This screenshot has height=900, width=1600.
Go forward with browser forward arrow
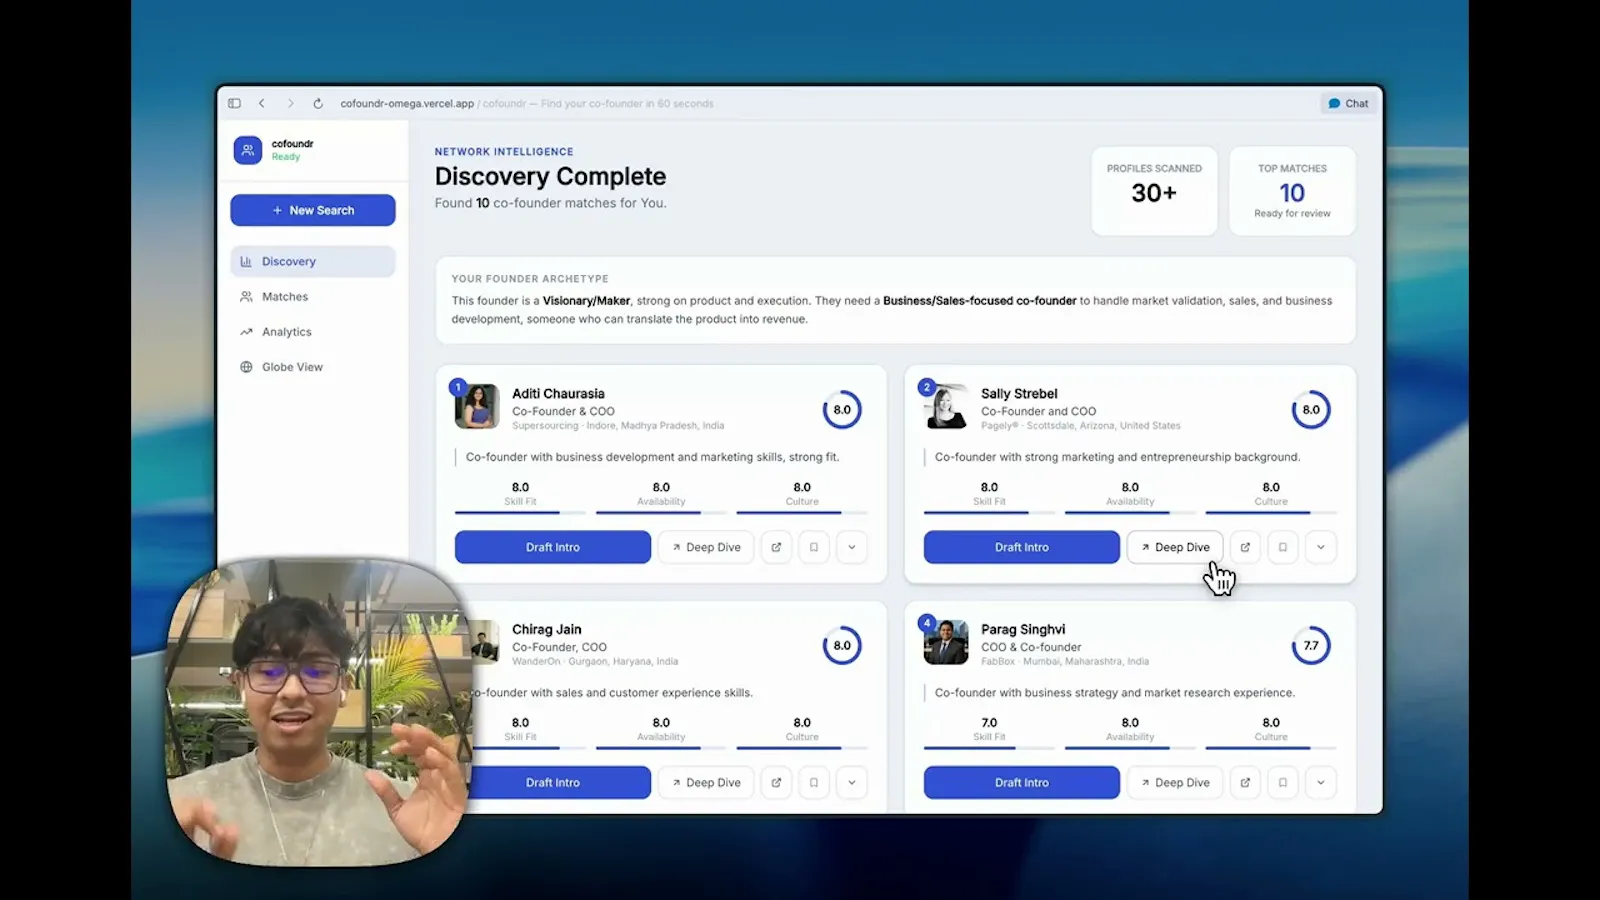click(290, 103)
